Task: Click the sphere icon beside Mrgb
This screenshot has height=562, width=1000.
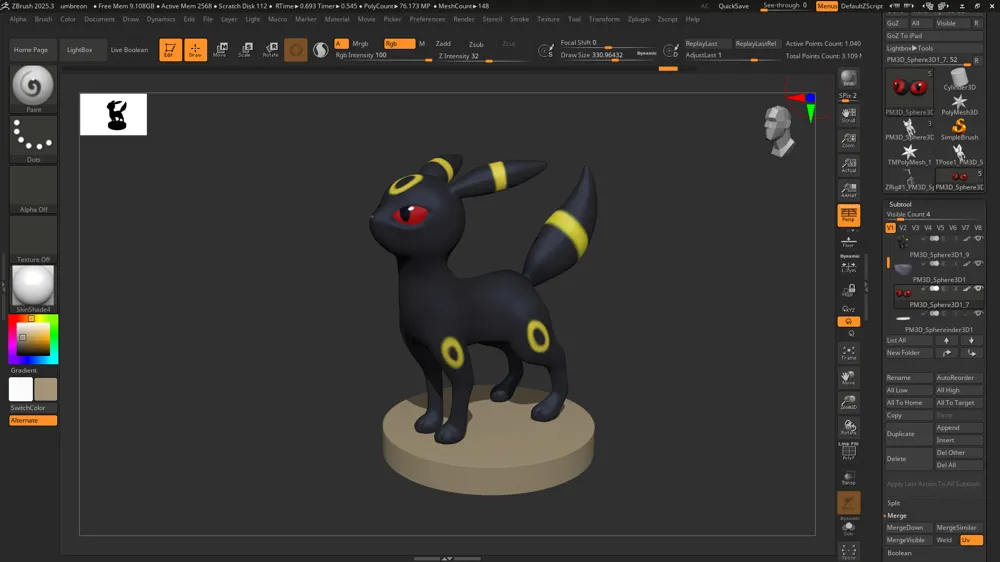Action: 295,50
